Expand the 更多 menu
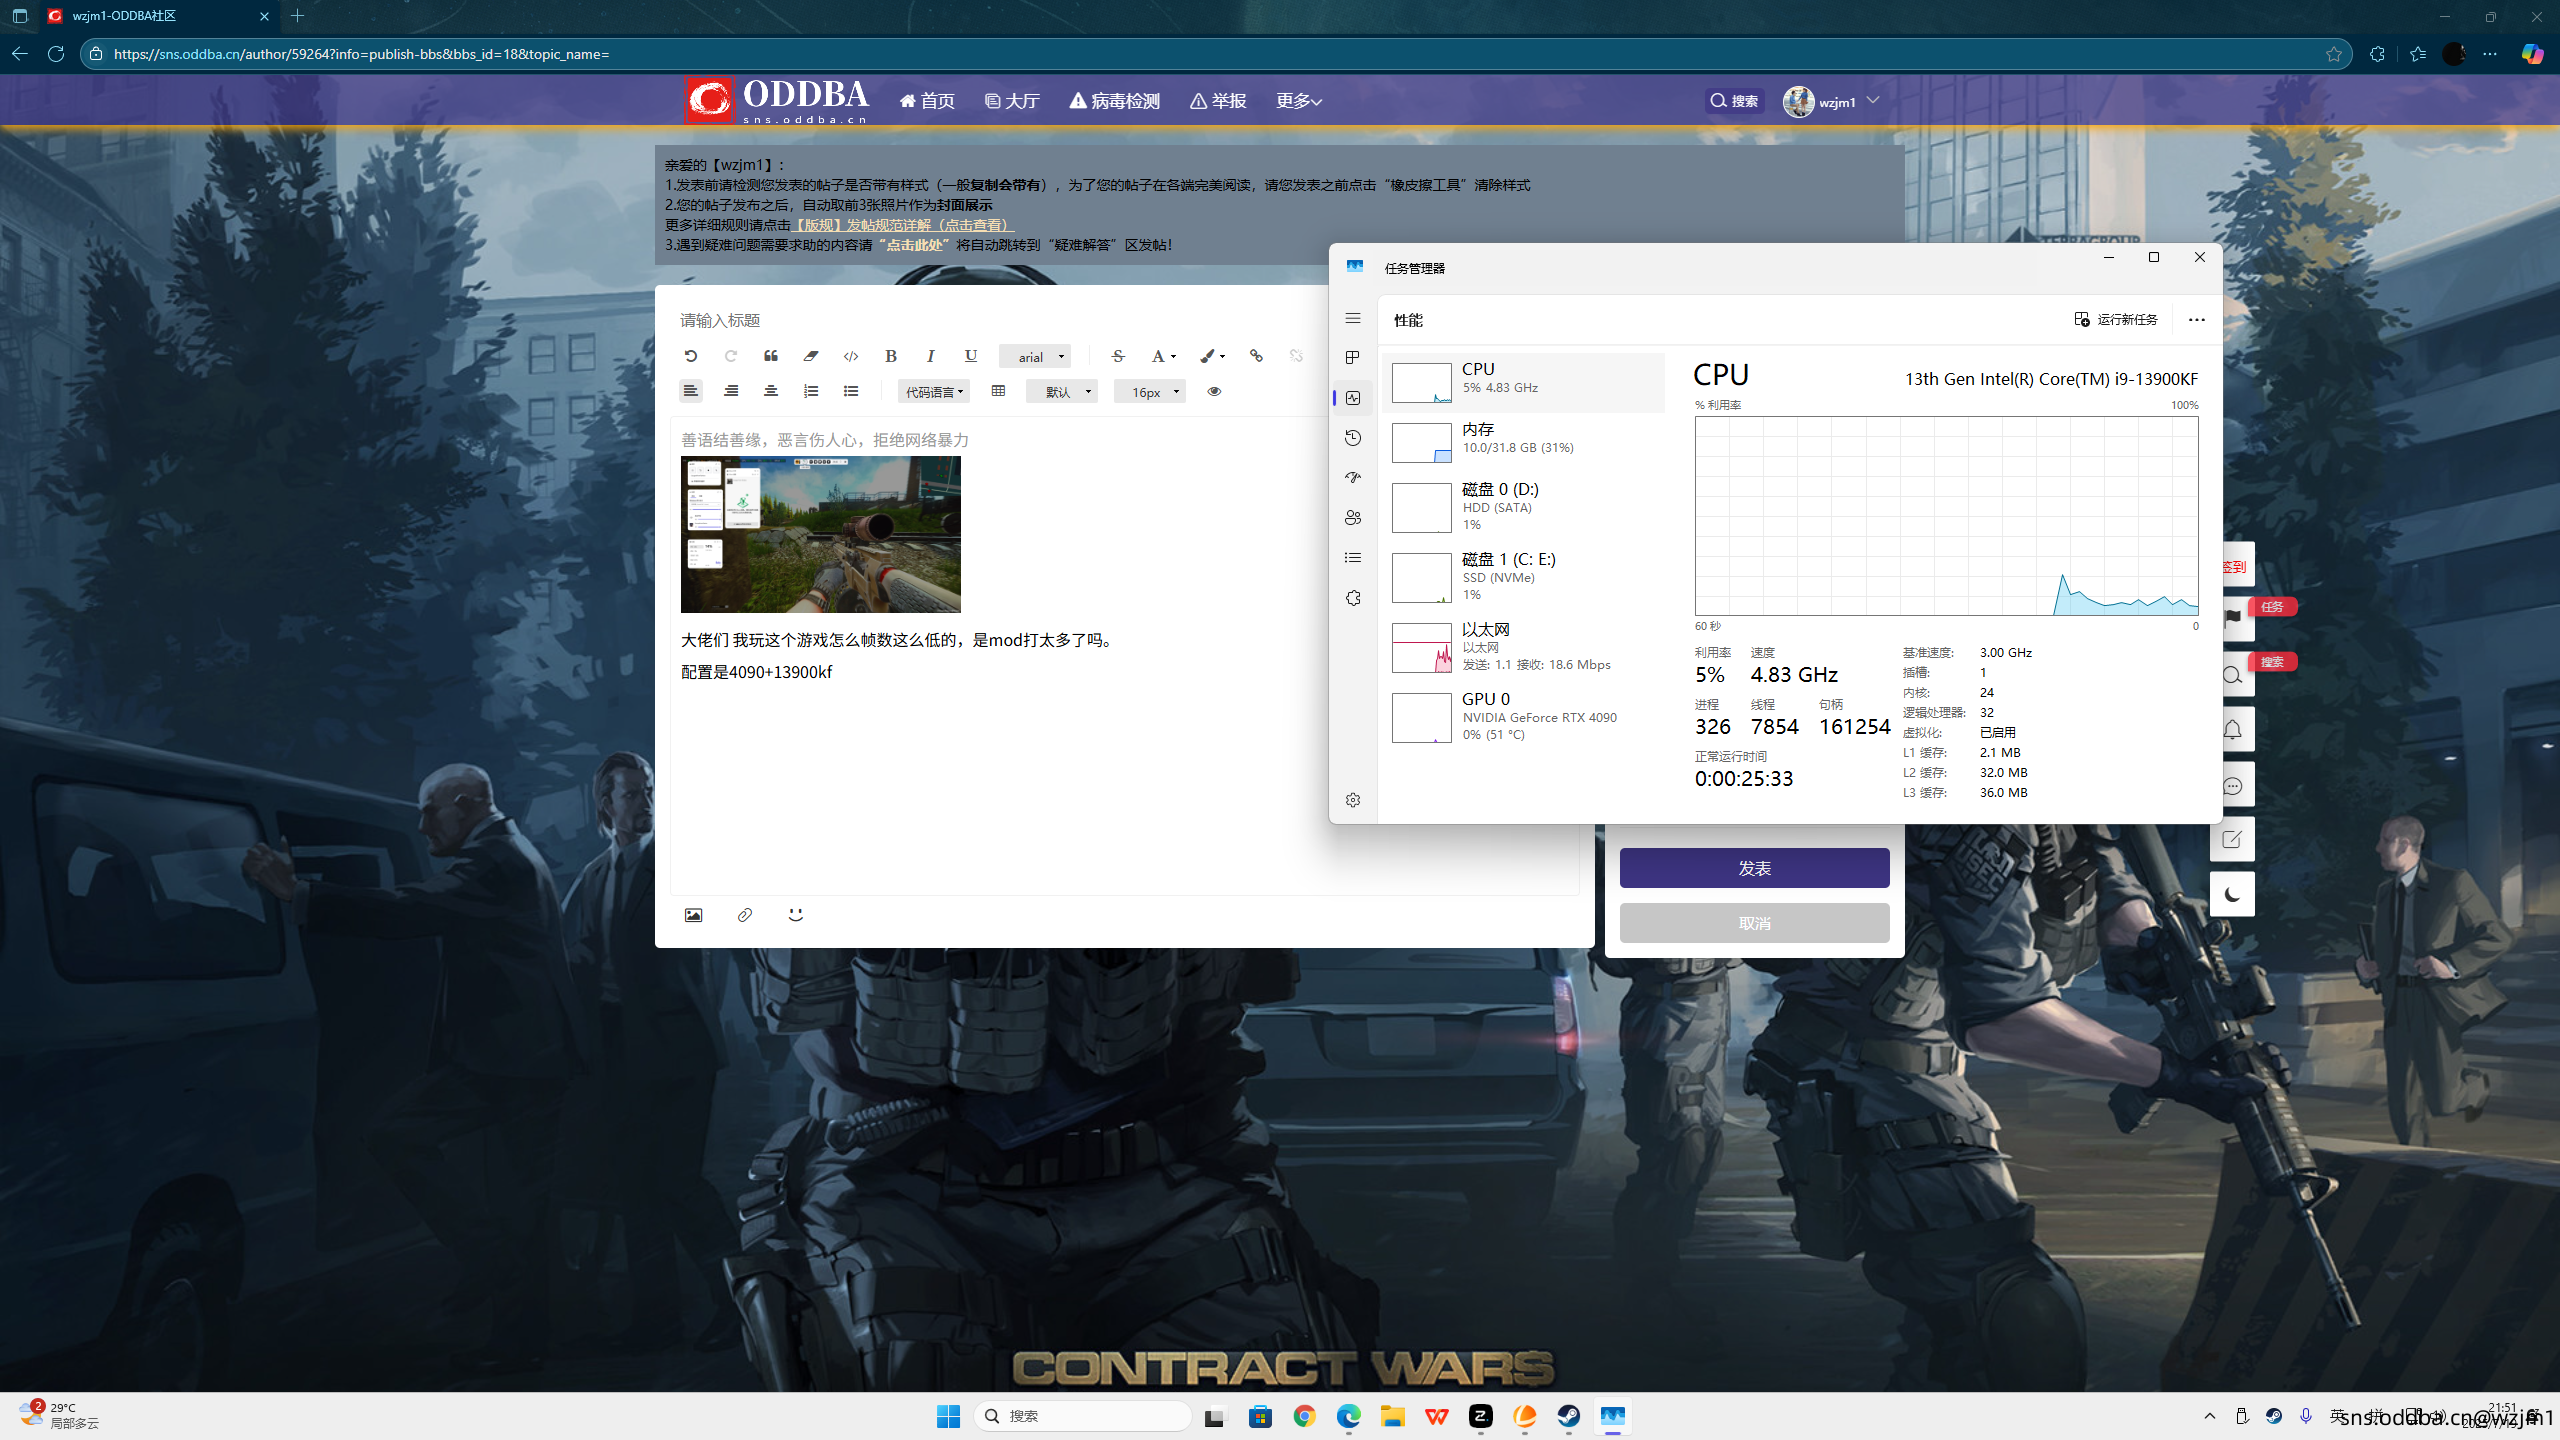Screen dimensions: 2560x1440 coord(1298,101)
